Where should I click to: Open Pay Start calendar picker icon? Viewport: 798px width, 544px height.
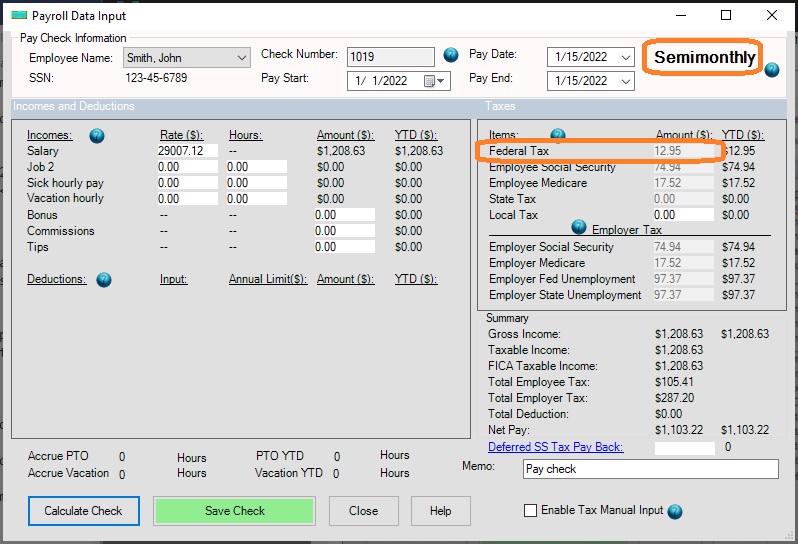pyautogui.click(x=431, y=81)
